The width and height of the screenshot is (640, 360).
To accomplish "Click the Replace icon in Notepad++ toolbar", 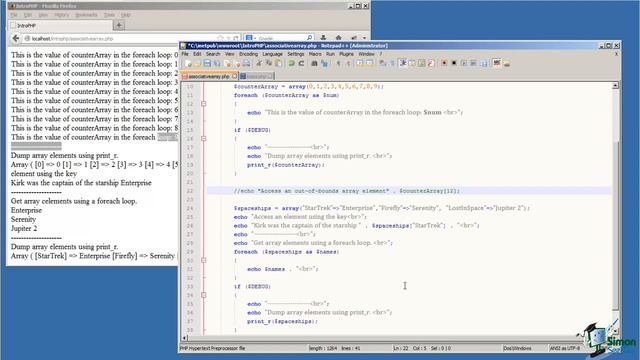I will coord(324,63).
